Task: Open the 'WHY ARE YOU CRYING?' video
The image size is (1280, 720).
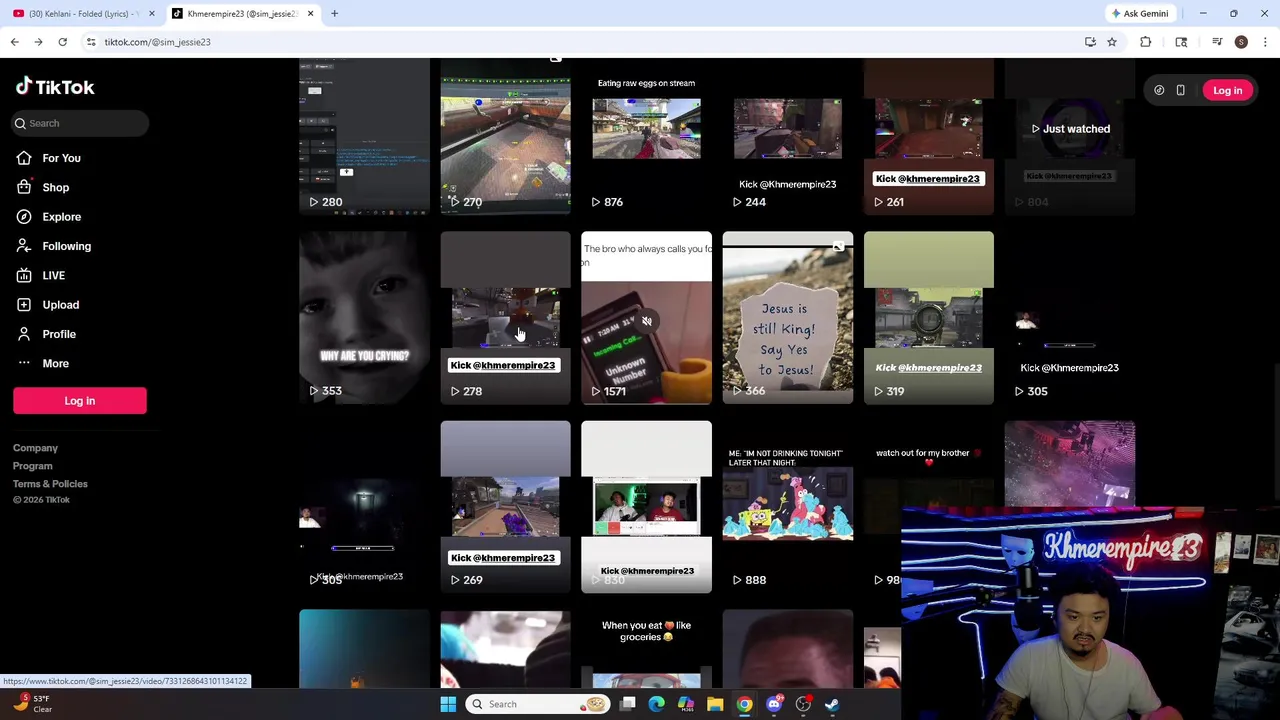Action: click(364, 318)
